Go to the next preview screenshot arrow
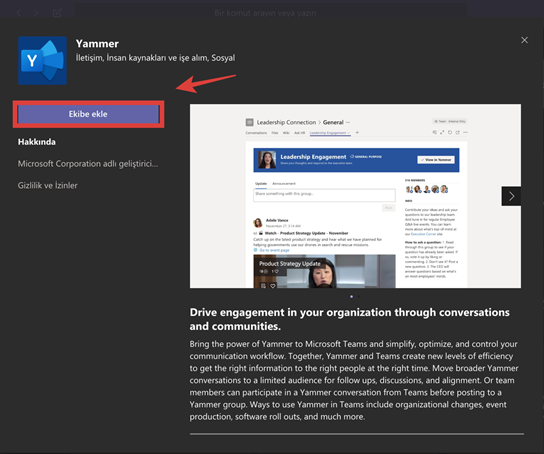This screenshot has height=454, width=544. 511,196
